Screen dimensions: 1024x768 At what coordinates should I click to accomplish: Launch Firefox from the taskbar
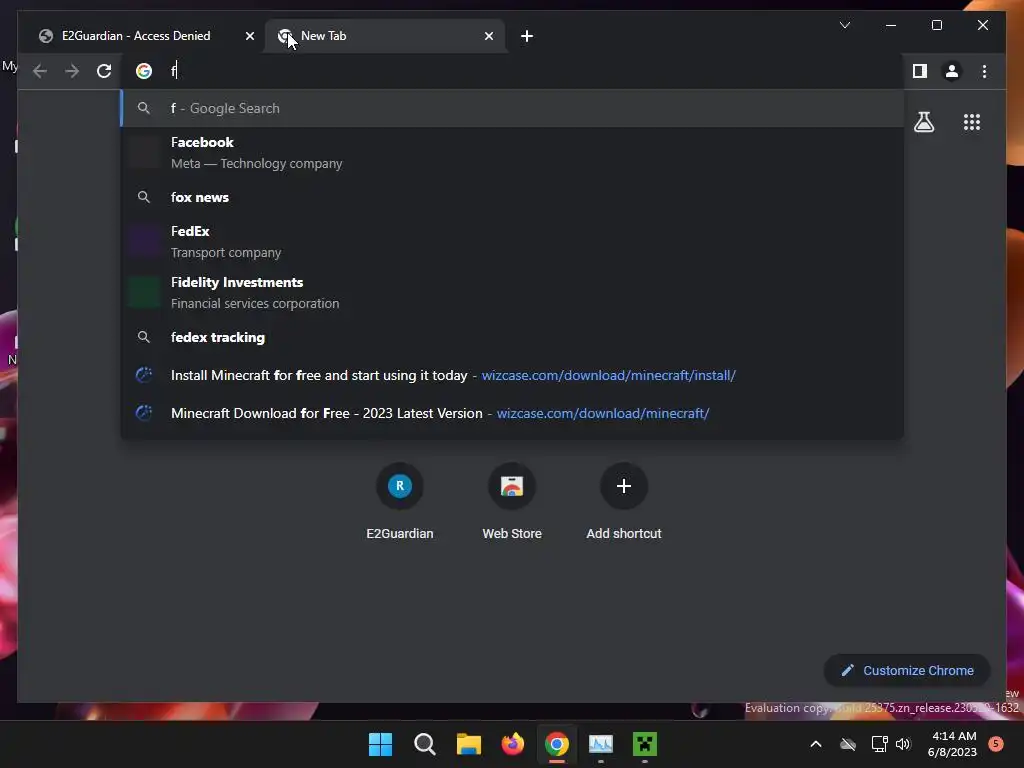[513, 744]
